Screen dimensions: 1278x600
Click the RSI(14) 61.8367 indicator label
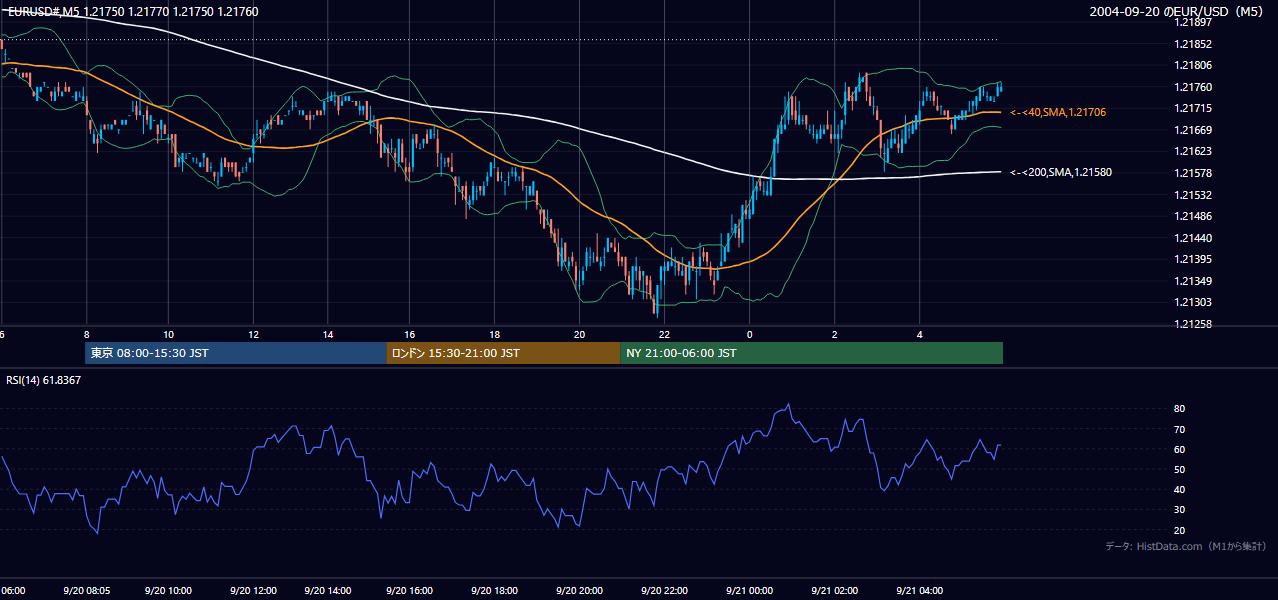click(42, 380)
